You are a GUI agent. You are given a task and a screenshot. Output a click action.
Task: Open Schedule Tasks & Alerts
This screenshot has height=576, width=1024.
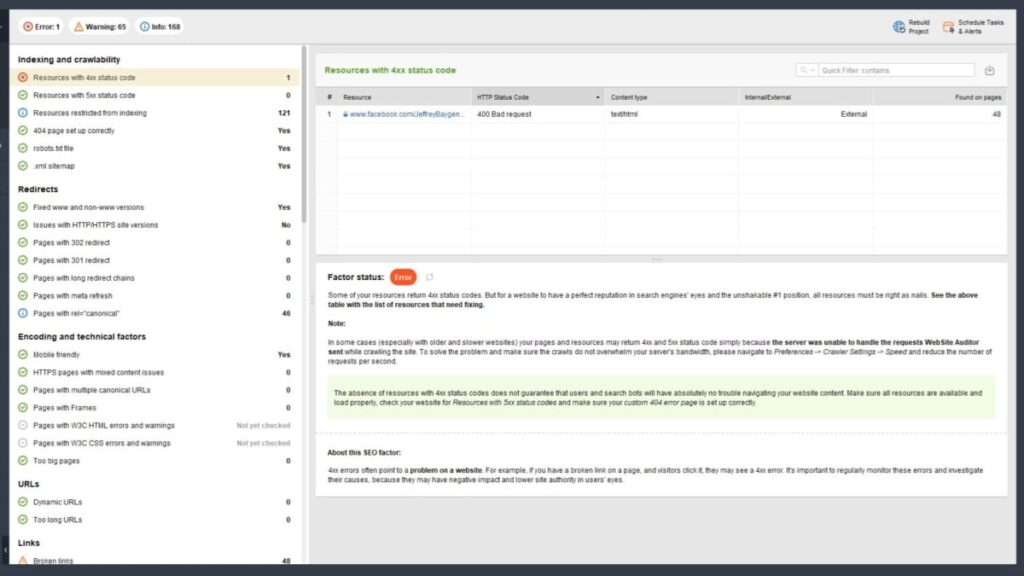[x=973, y=27]
